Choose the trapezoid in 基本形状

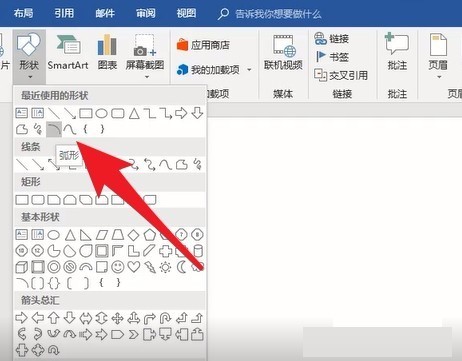118,235
